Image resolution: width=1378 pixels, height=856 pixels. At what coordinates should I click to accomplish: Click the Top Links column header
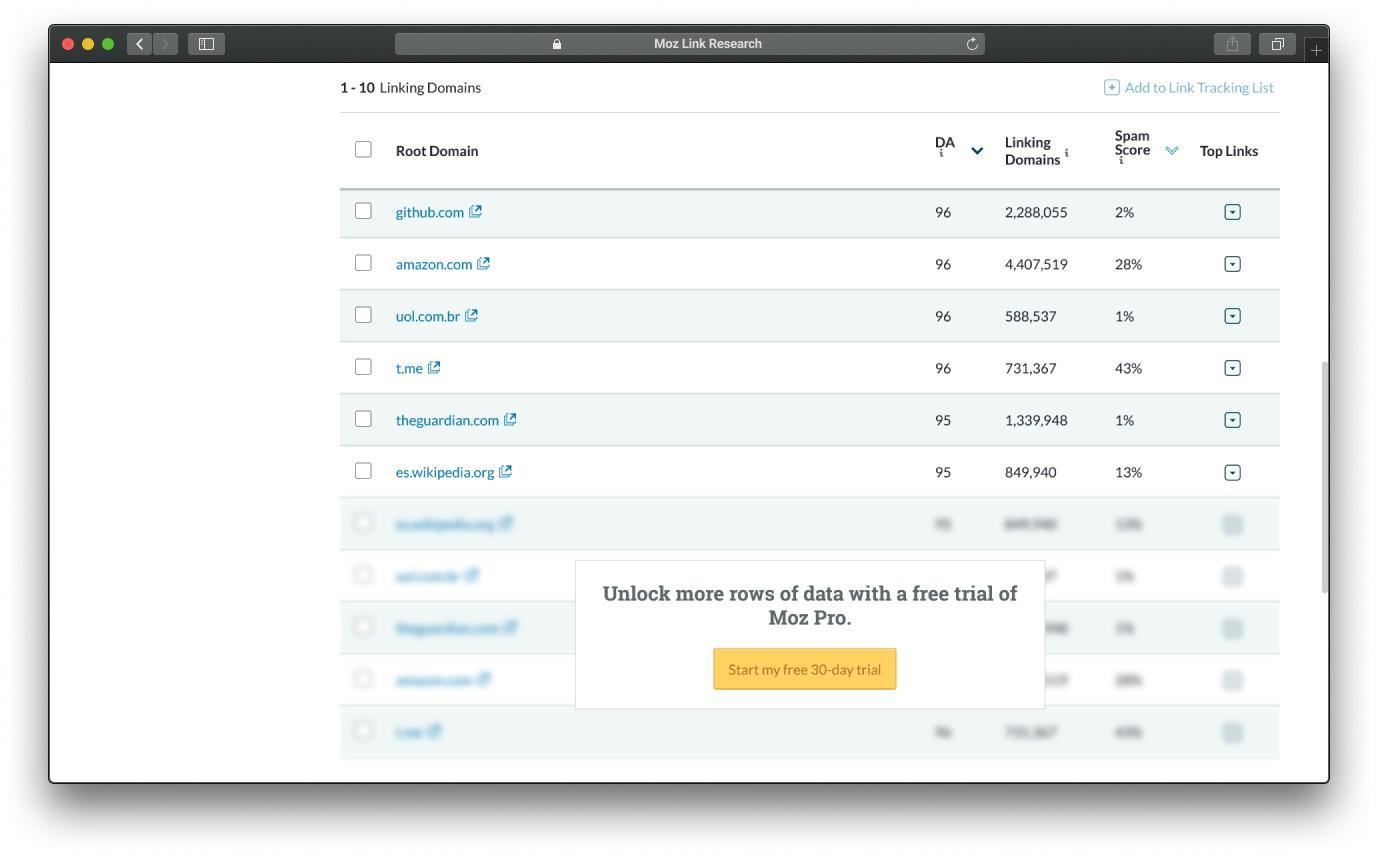(x=1229, y=151)
